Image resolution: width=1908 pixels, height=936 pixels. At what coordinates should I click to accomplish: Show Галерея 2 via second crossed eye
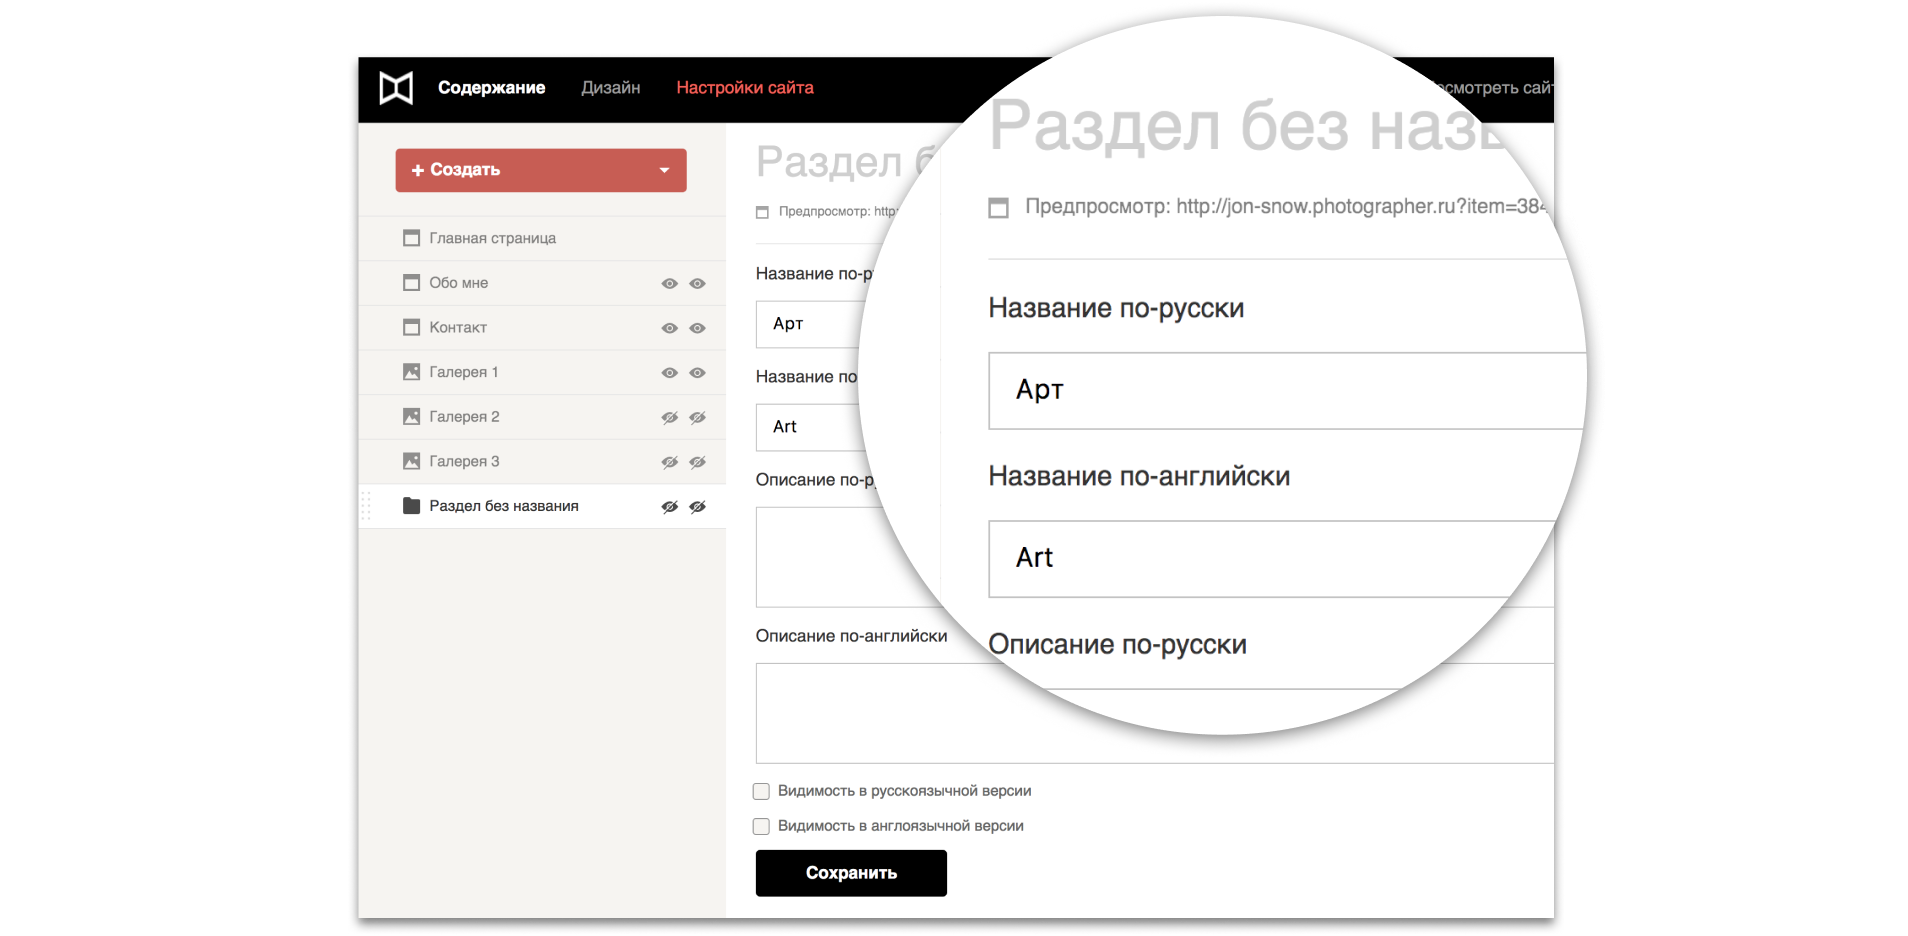698,417
